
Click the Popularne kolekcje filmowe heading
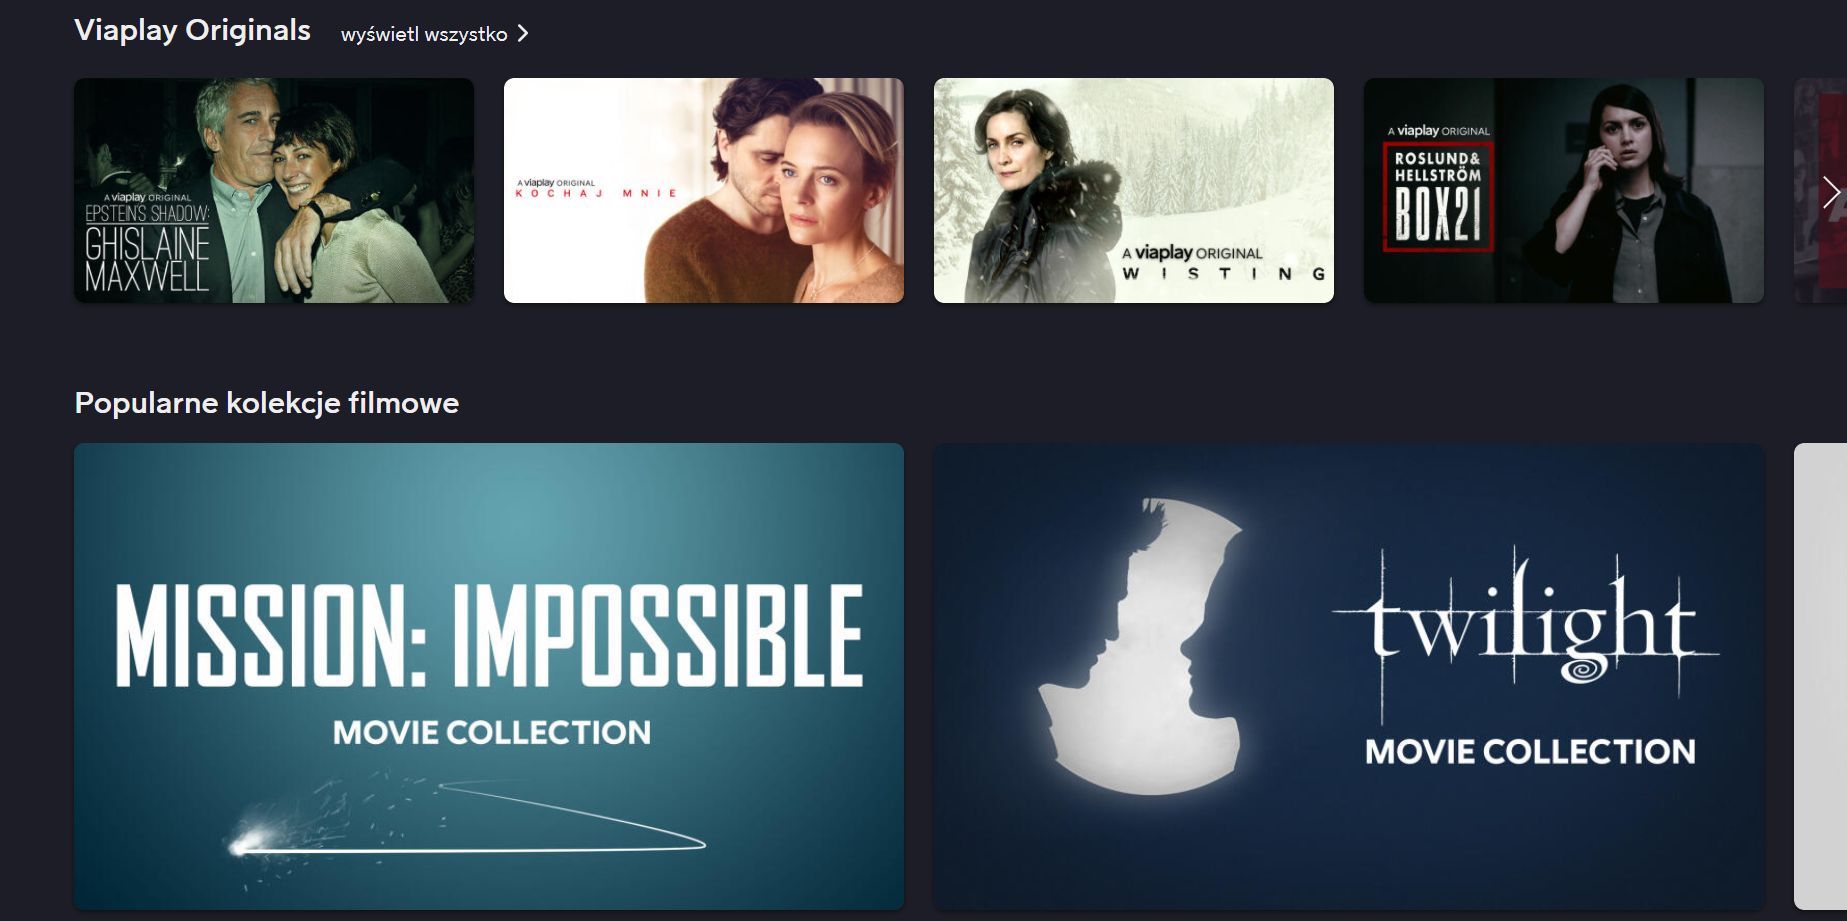pos(267,403)
